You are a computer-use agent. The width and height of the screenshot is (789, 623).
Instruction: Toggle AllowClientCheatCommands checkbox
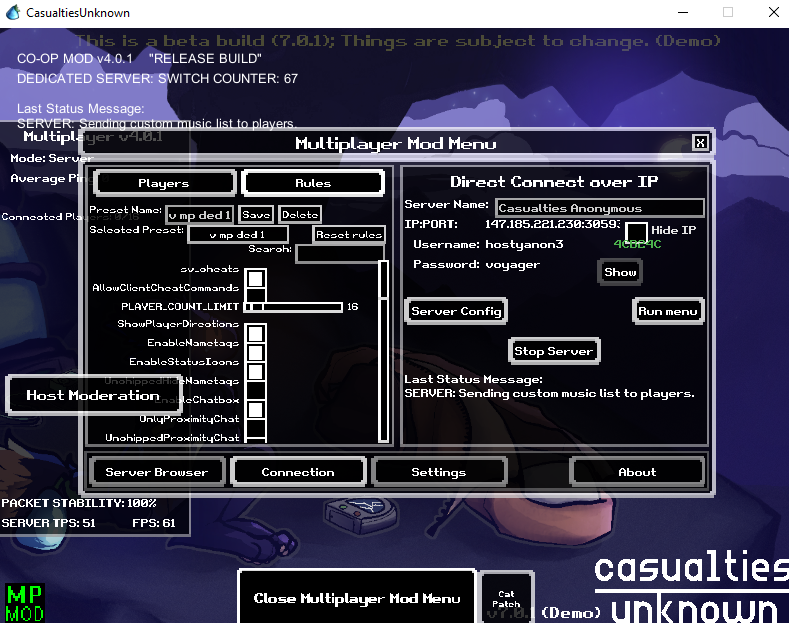pos(256,295)
